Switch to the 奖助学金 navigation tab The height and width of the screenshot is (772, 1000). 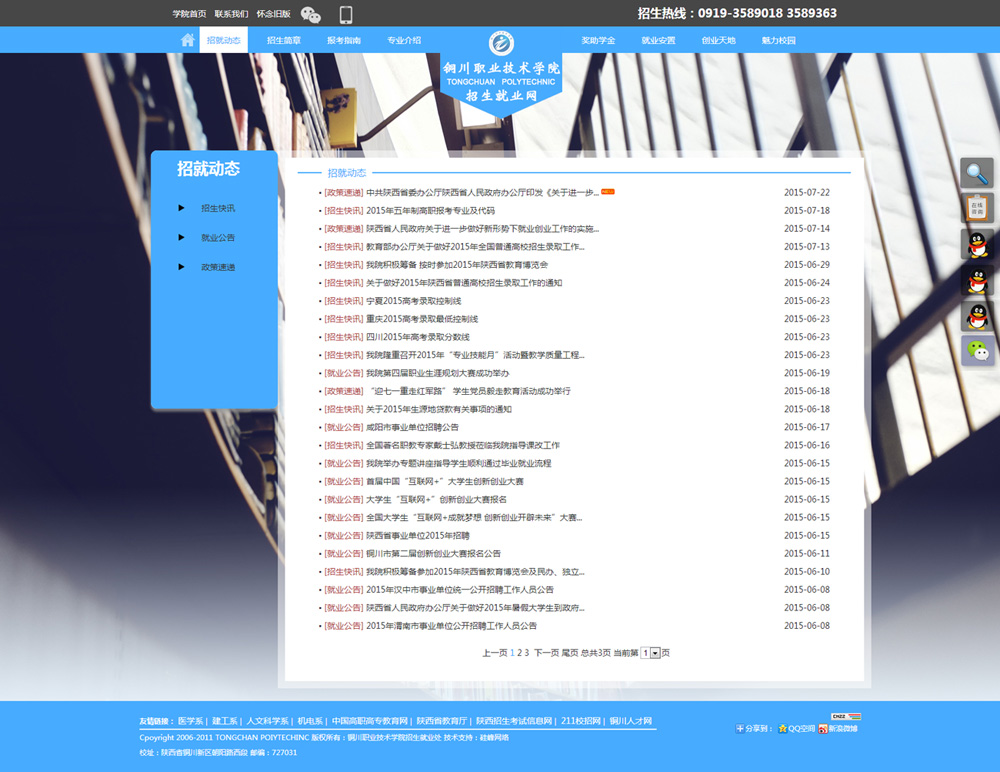coord(598,40)
